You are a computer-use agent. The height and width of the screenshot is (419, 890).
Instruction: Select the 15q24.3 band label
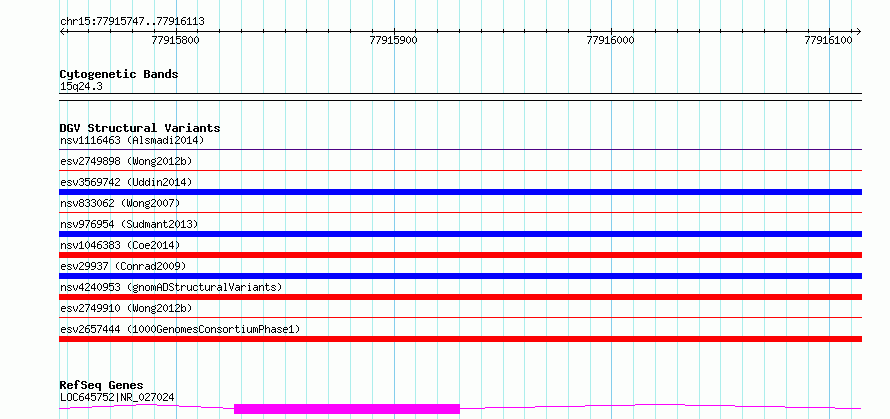81,87
